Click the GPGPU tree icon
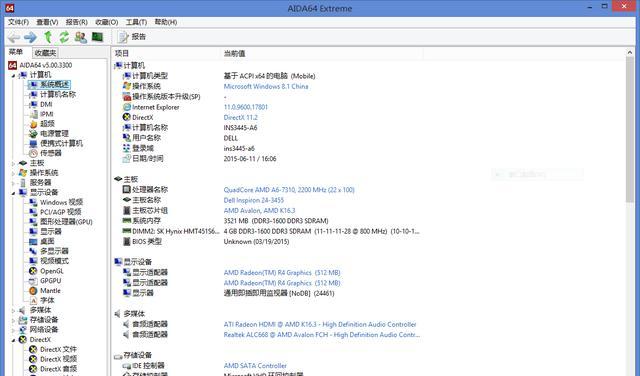Image resolution: width=640 pixels, height=376 pixels. pos(33,281)
